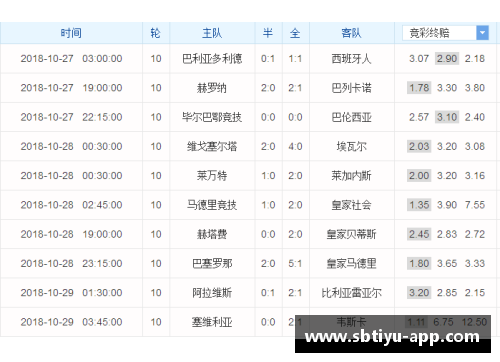Image resolution: width=500 pixels, height=362 pixels.
Task: Click match time 2018-10-27 22:15:00
Action: pos(71,117)
